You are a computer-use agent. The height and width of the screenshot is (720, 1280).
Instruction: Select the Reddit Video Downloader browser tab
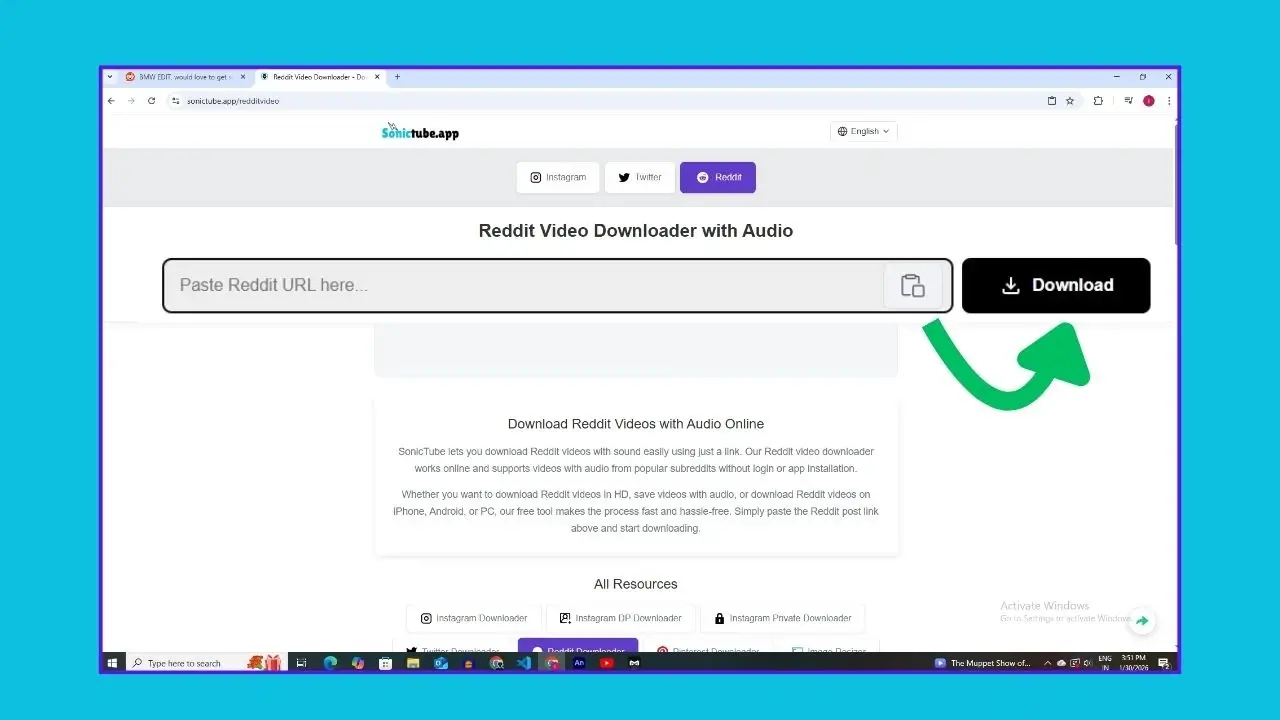pyautogui.click(x=319, y=77)
